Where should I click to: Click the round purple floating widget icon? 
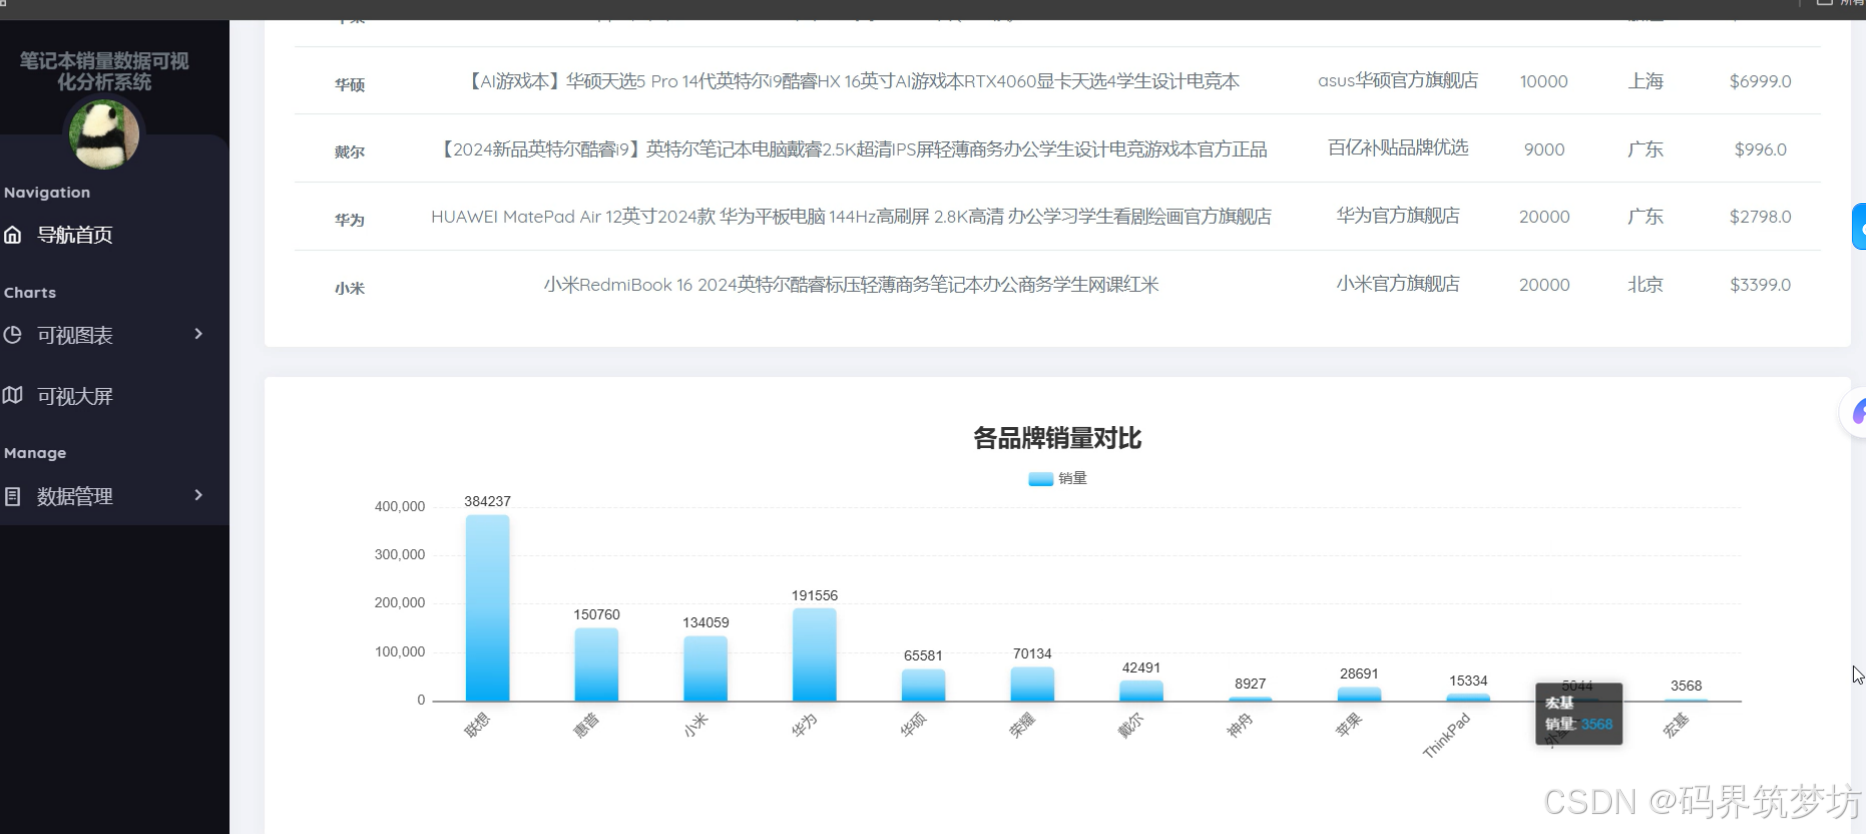click(1857, 412)
